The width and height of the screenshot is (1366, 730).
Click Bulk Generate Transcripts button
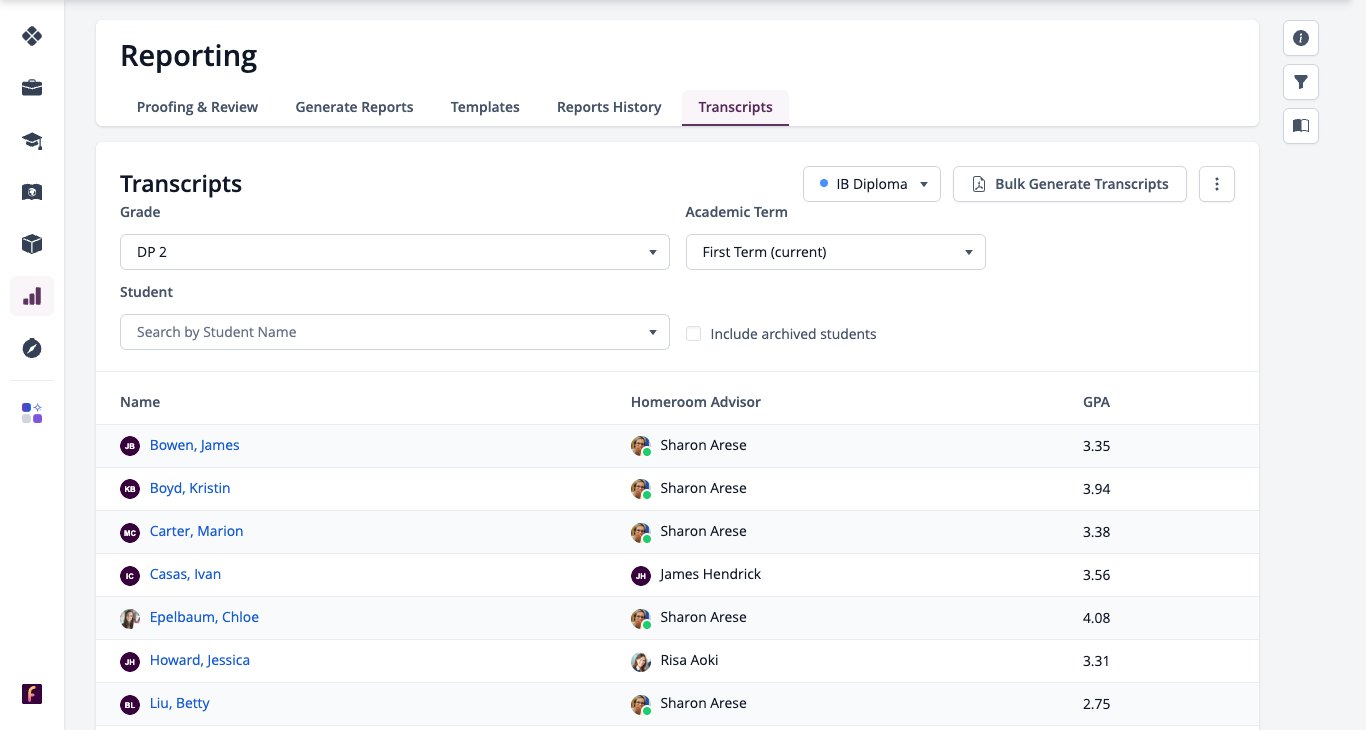pyautogui.click(x=1070, y=184)
